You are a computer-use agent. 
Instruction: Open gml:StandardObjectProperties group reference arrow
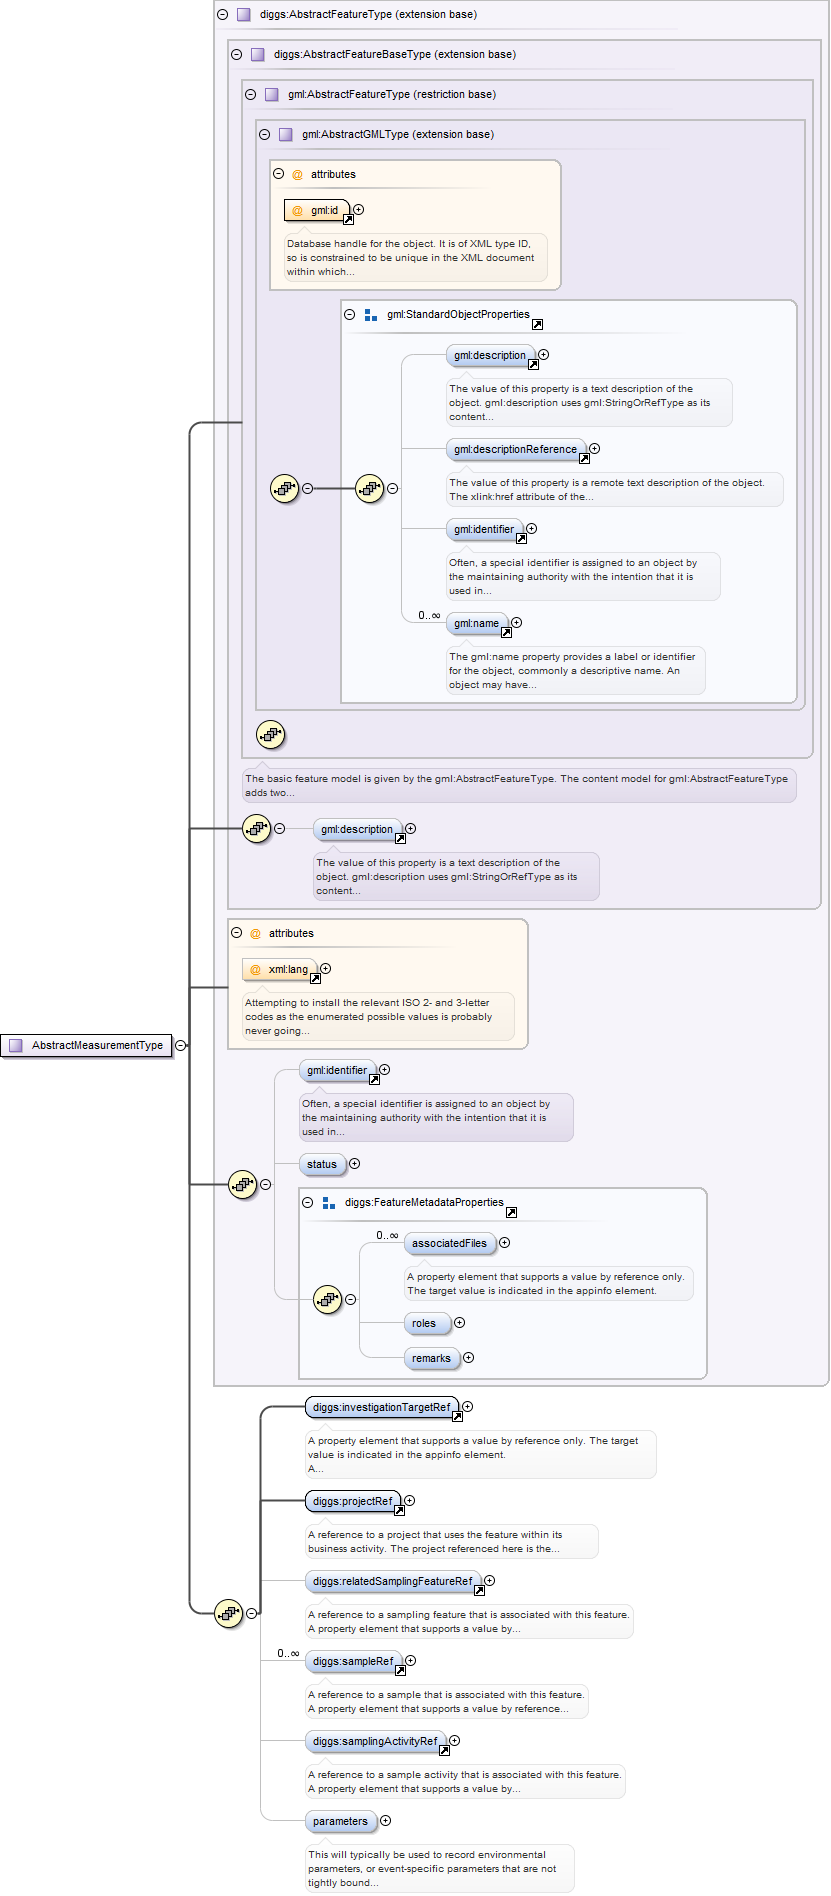click(x=537, y=324)
